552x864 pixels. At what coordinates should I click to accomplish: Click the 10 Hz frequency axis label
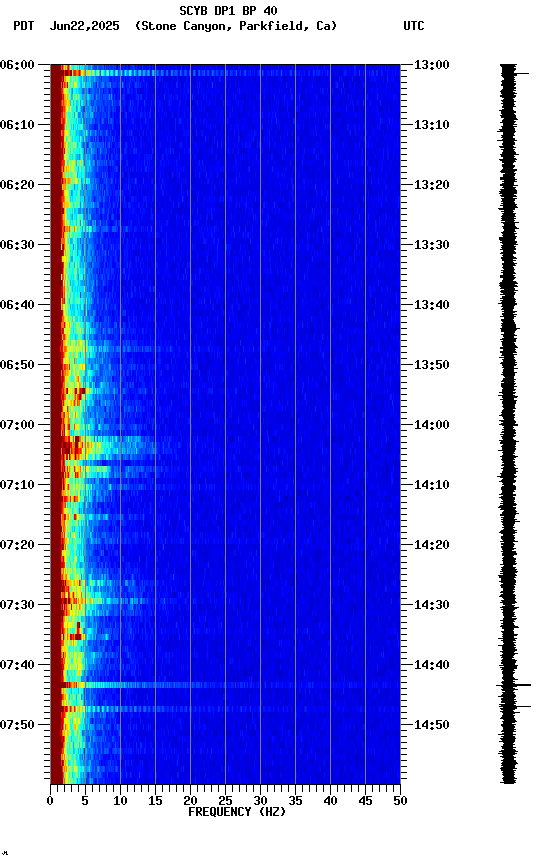120,801
